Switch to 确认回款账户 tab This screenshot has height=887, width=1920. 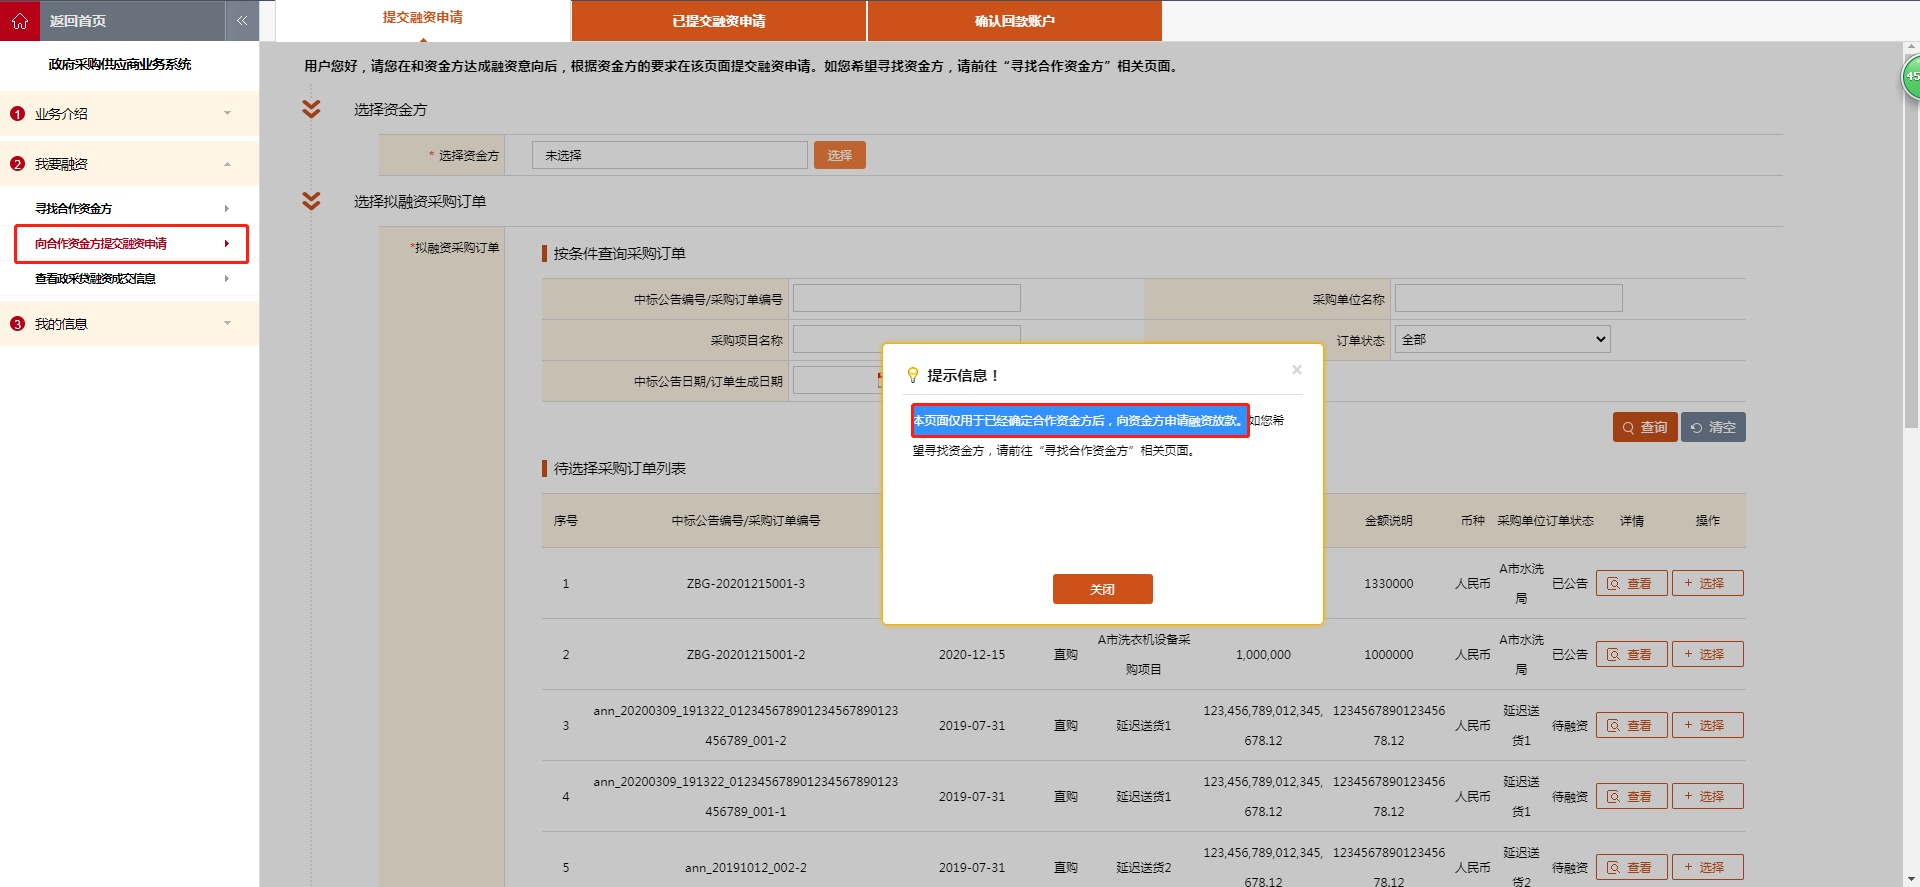click(1015, 21)
